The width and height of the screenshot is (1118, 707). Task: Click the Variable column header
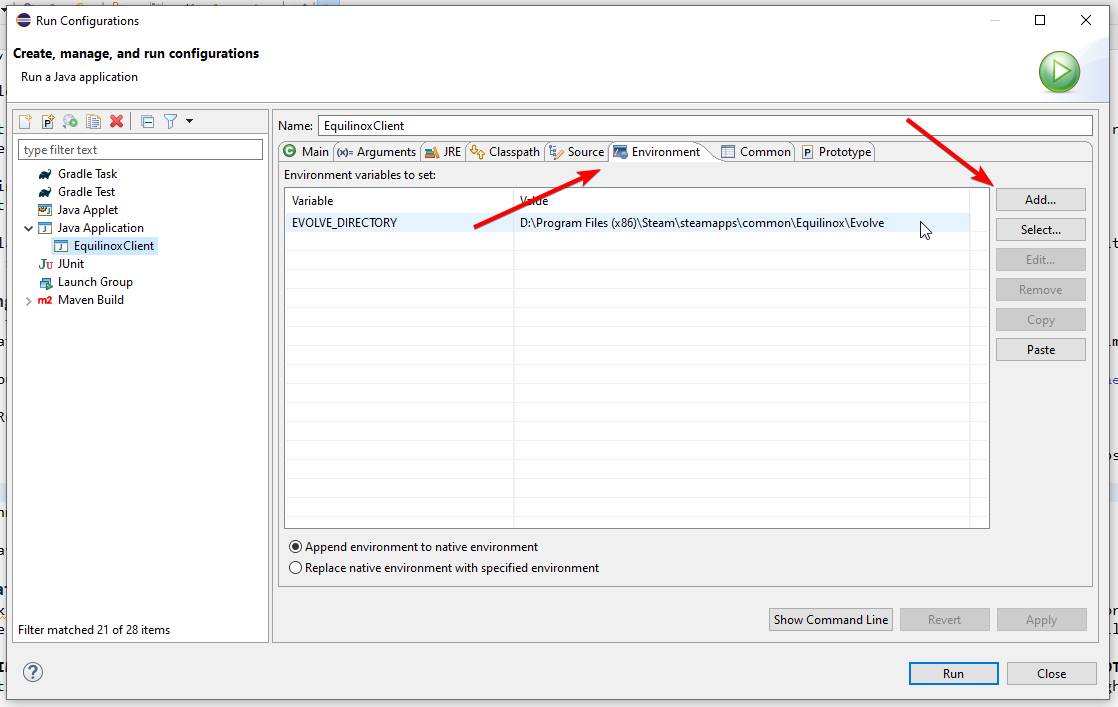[399, 201]
